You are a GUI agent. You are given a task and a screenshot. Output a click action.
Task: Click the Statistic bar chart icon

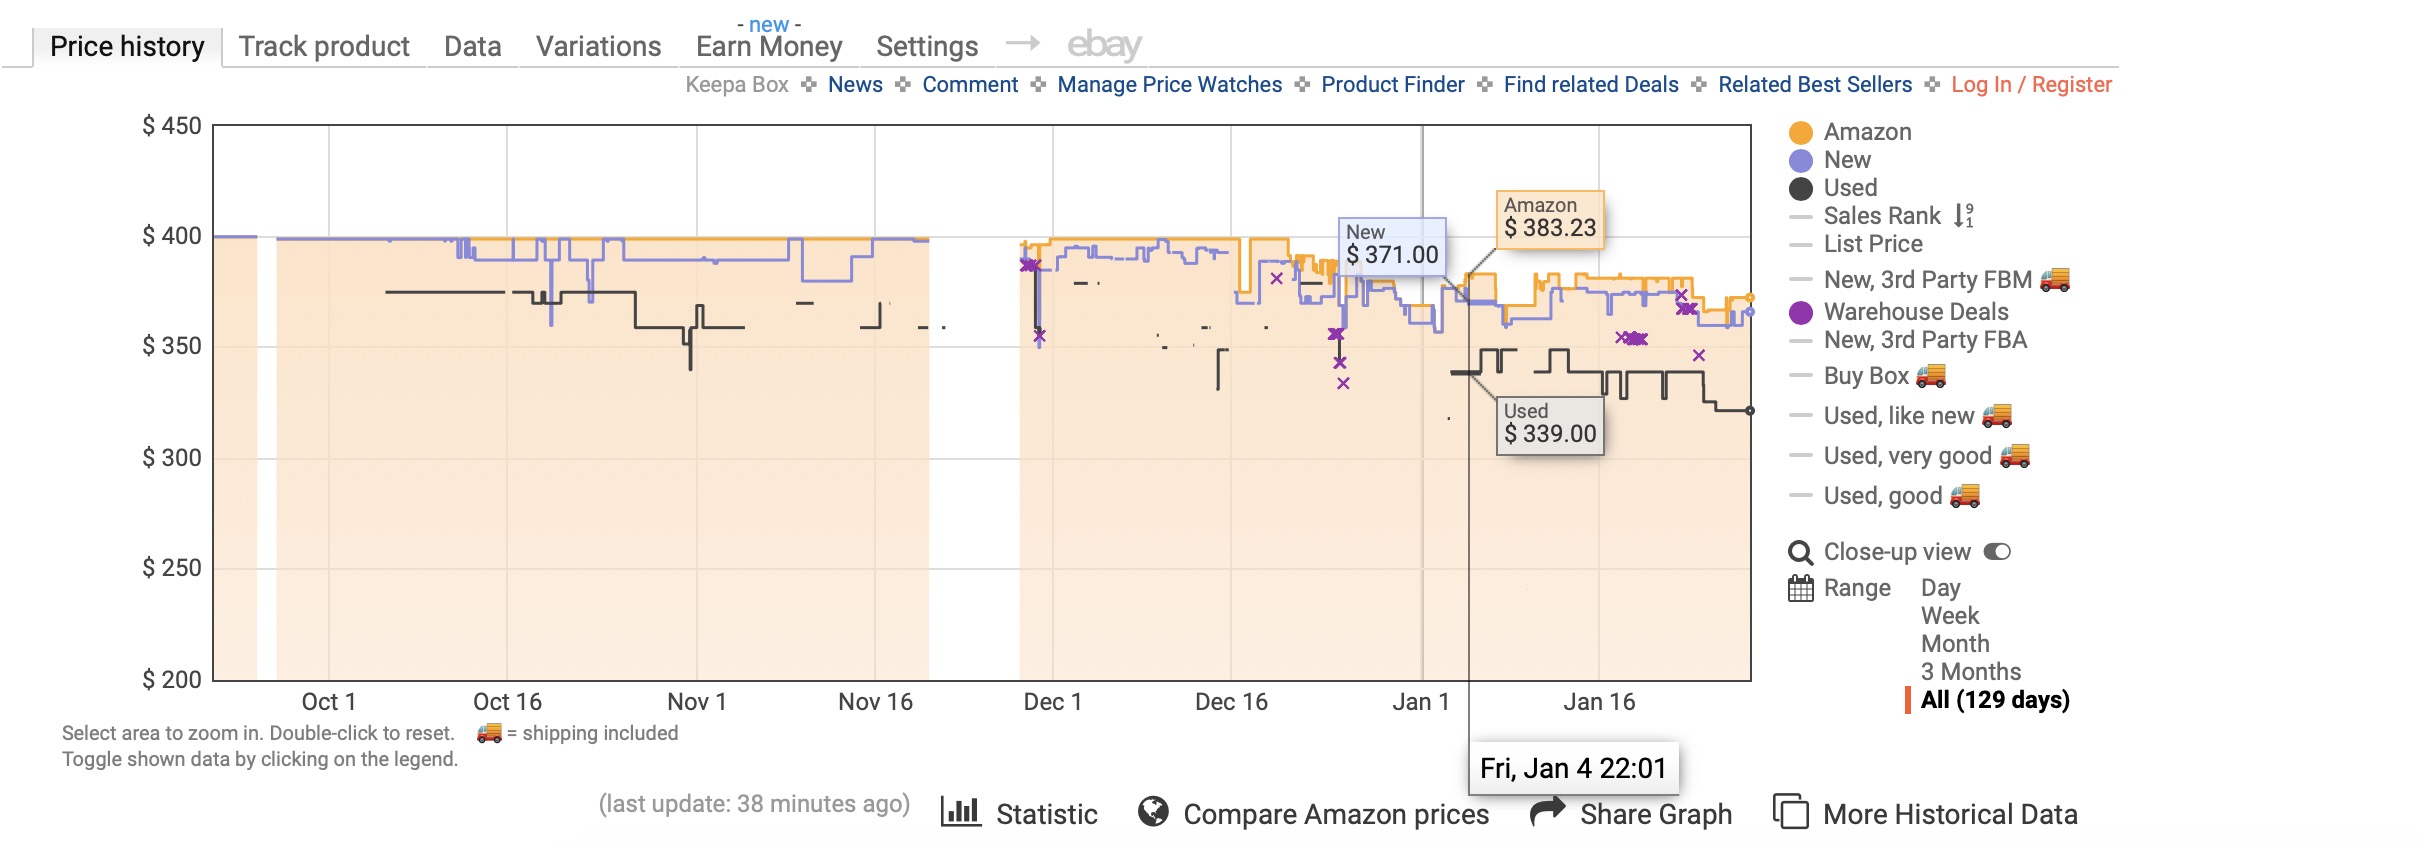tap(960, 812)
